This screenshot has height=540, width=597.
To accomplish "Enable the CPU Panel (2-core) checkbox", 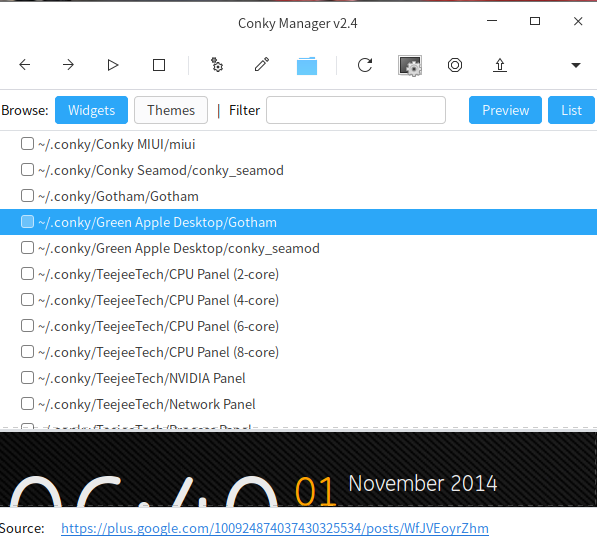I will (27, 274).
